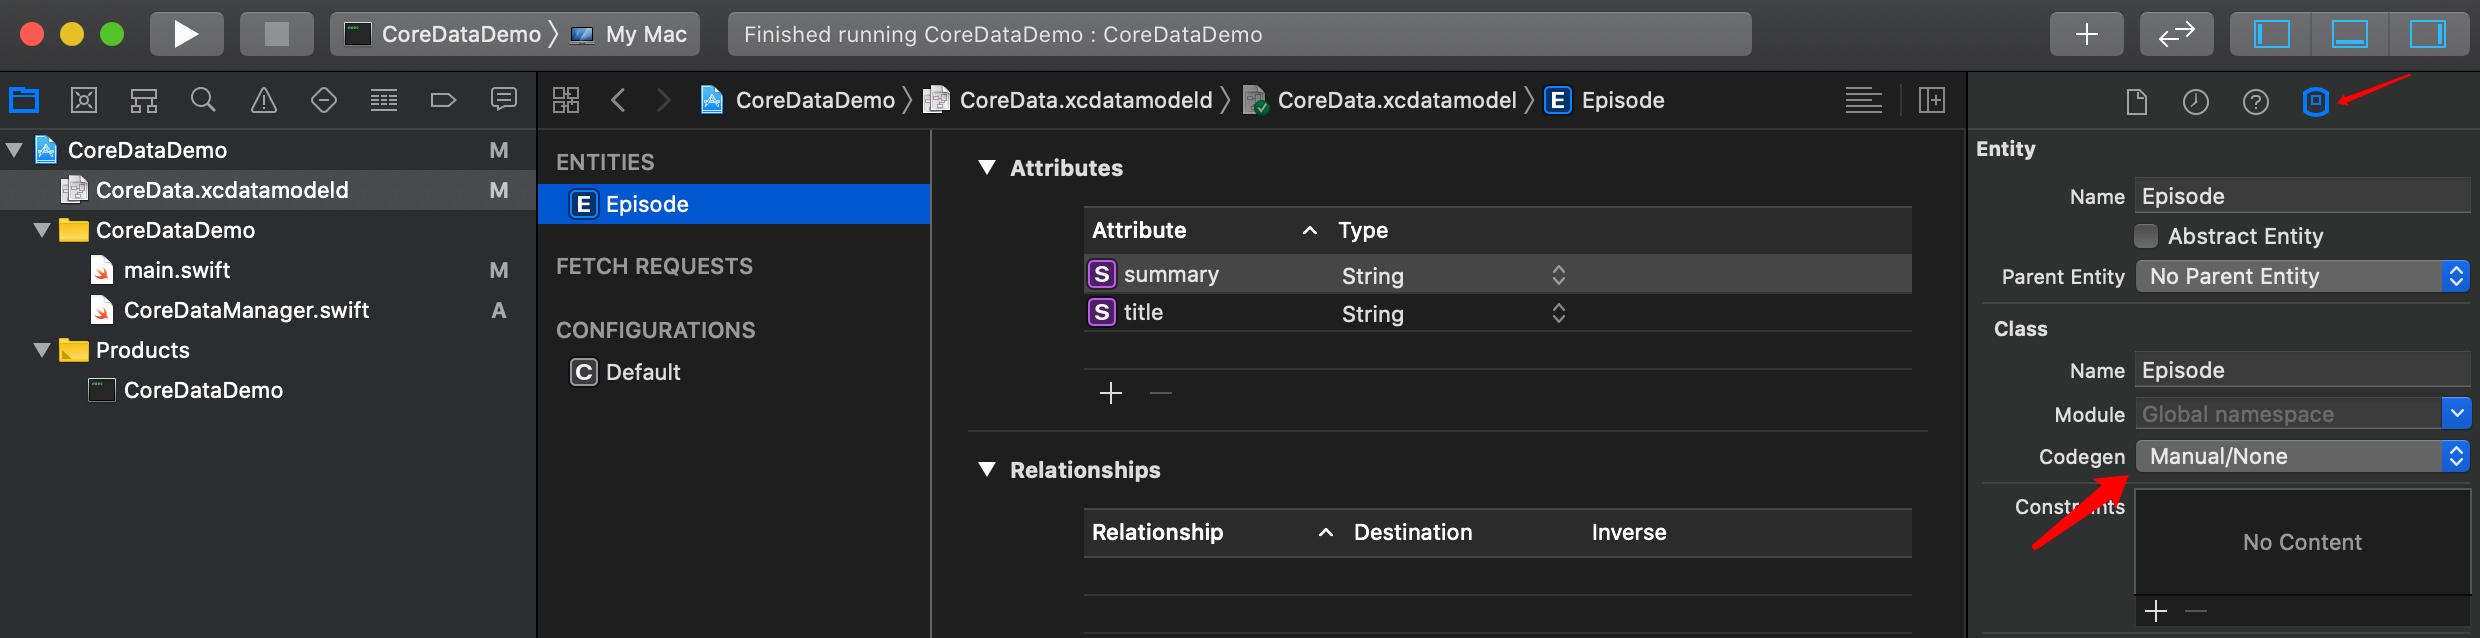Add a constraint with plus button

click(x=2156, y=611)
